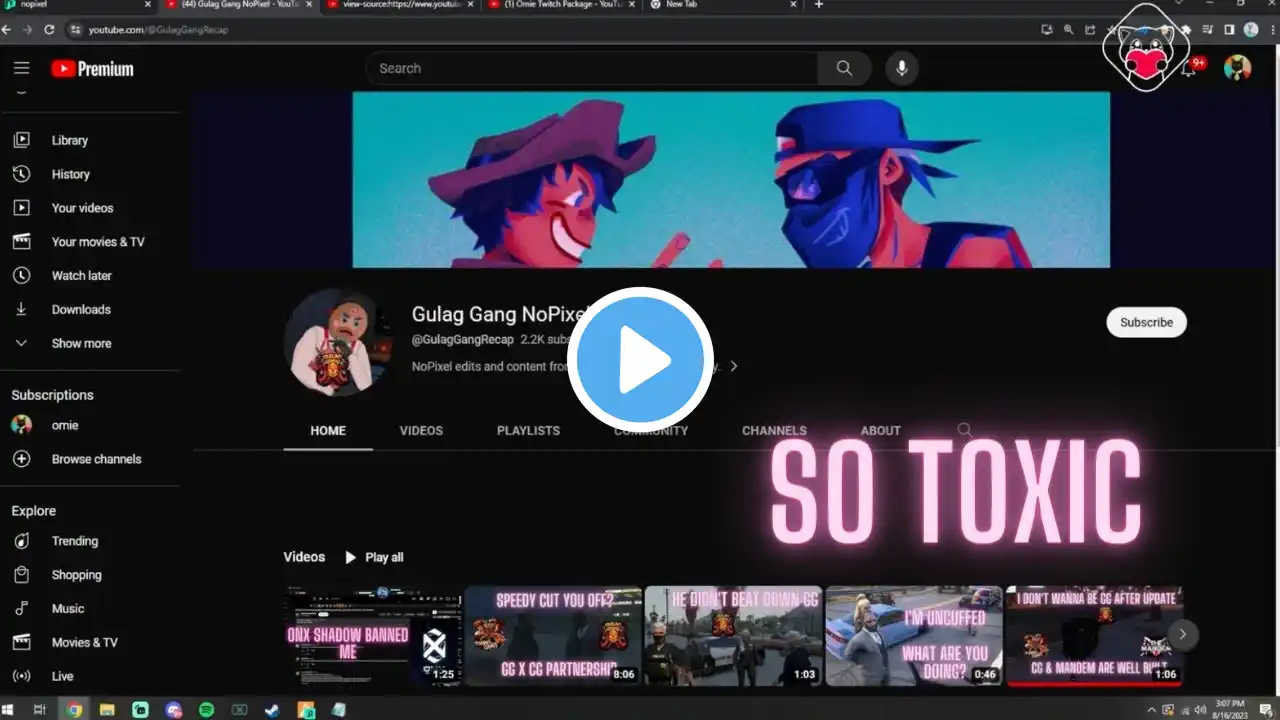Reload the page in the browser
This screenshot has width=1280, height=720.
tap(49, 30)
